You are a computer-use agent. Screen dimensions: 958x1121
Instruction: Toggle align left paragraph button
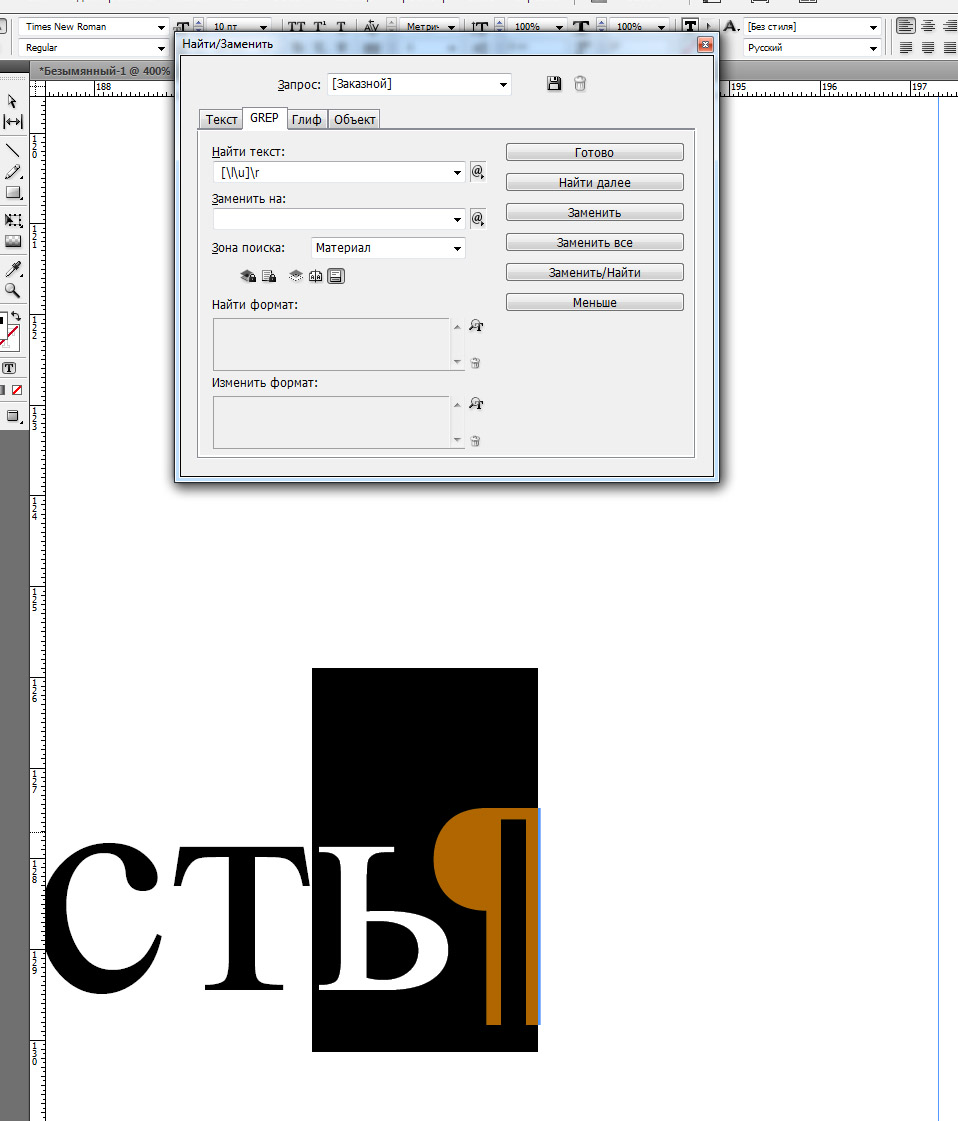906,26
